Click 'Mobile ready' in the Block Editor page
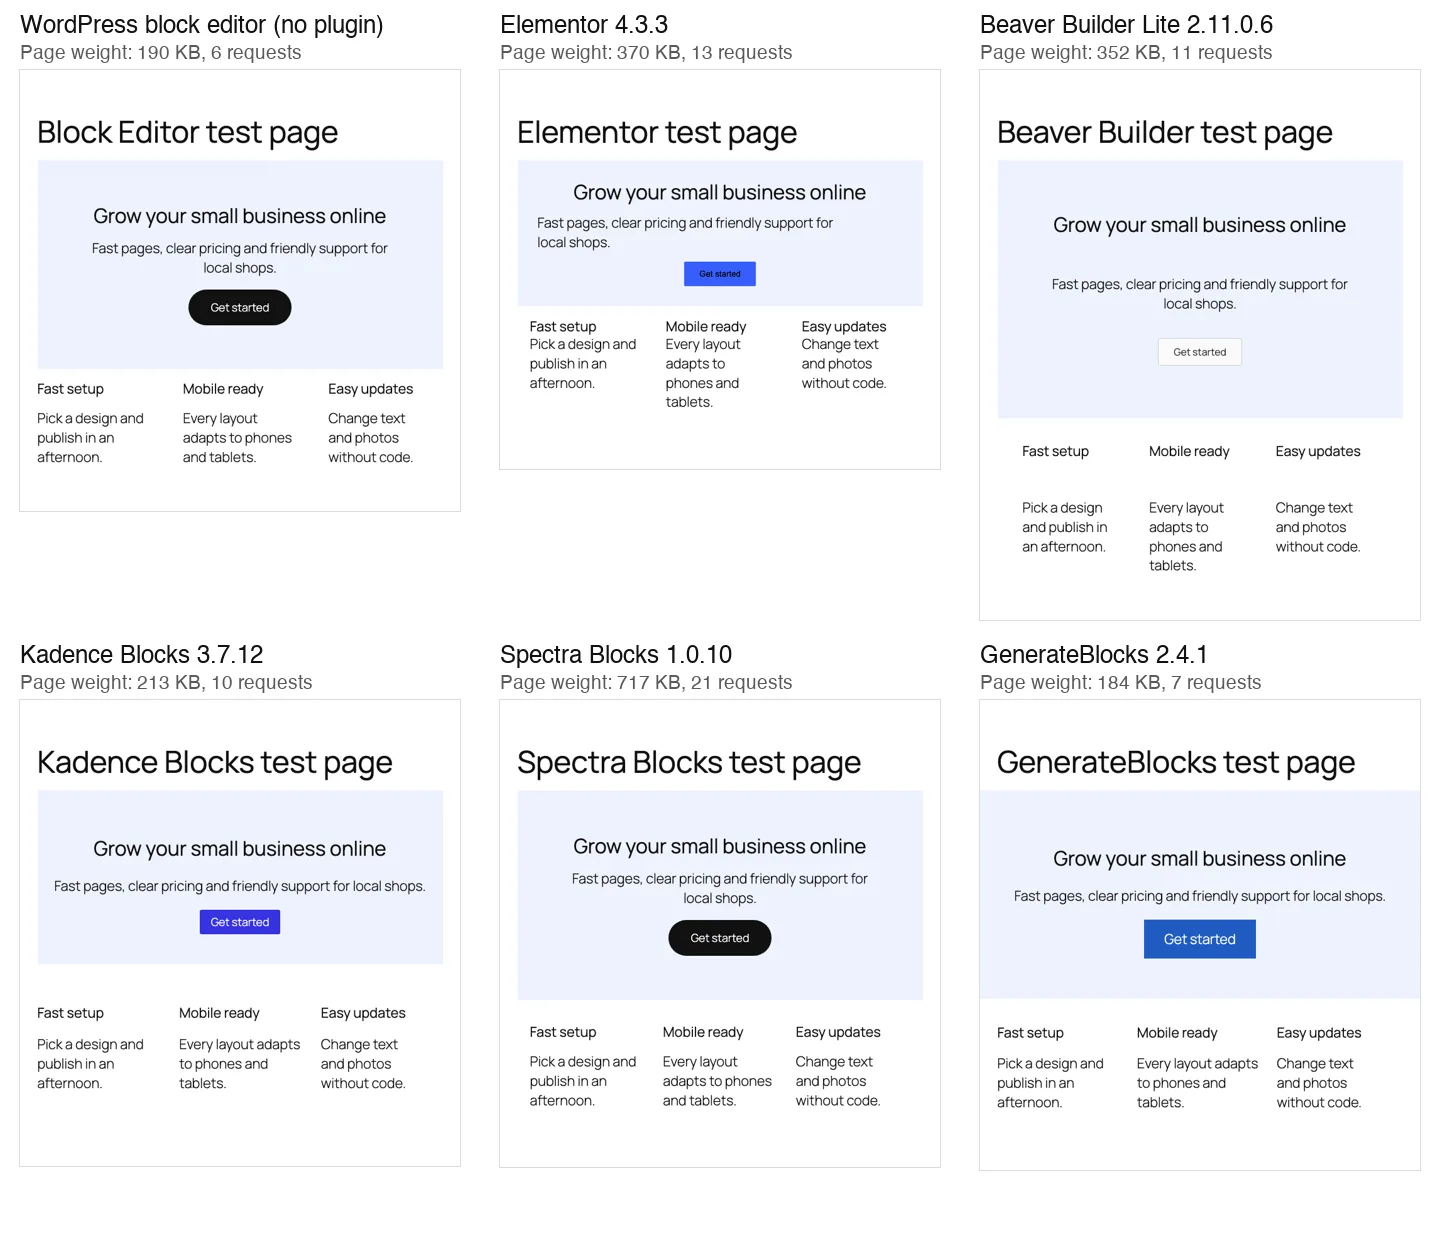This screenshot has width=1440, height=1260. pos(223,389)
